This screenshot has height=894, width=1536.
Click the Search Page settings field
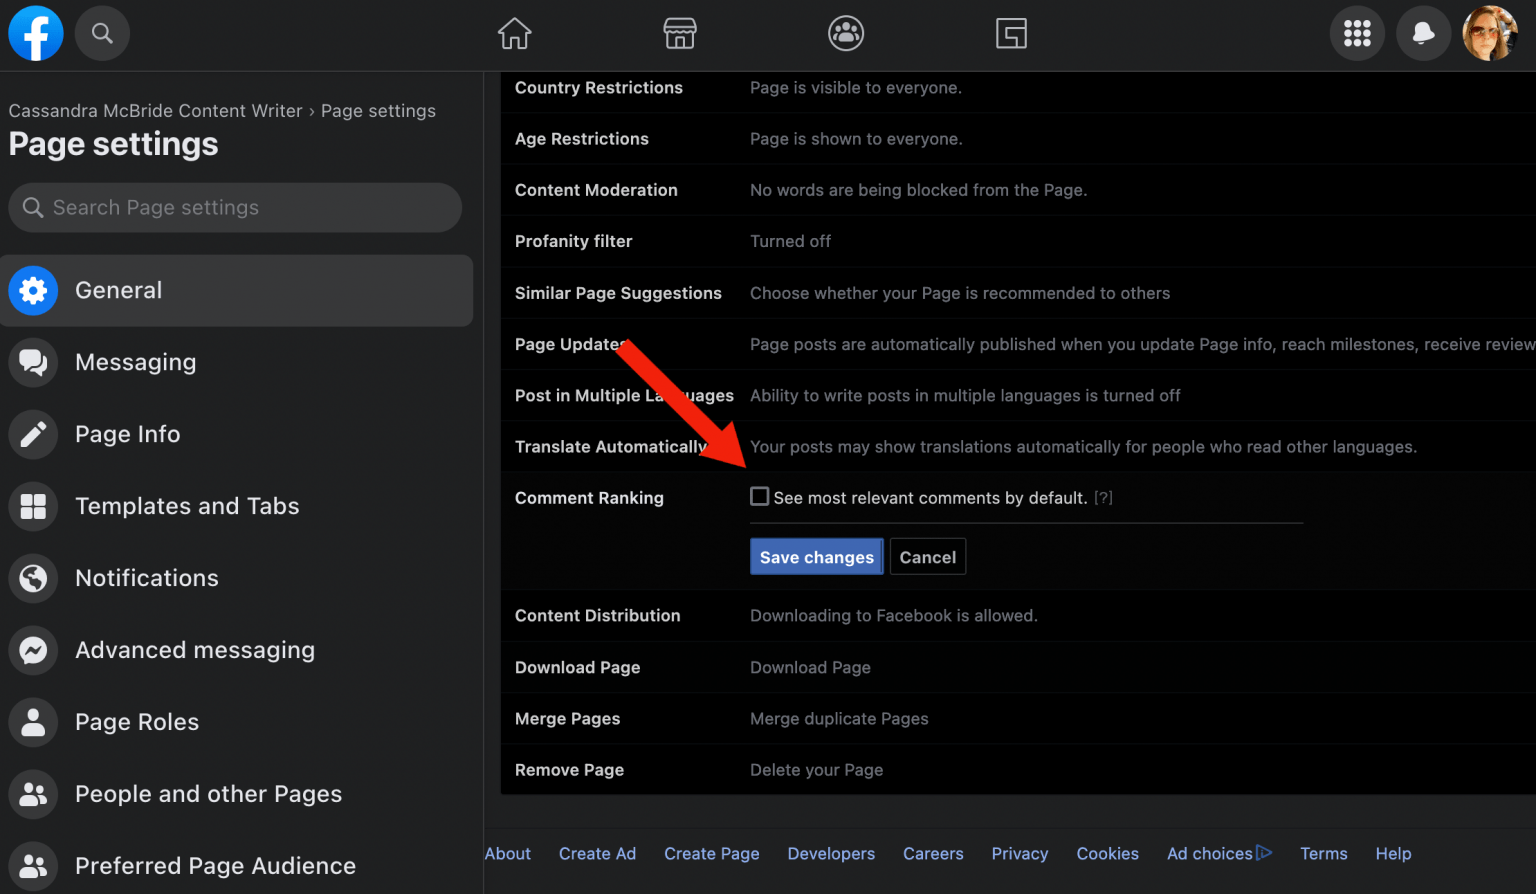point(234,207)
